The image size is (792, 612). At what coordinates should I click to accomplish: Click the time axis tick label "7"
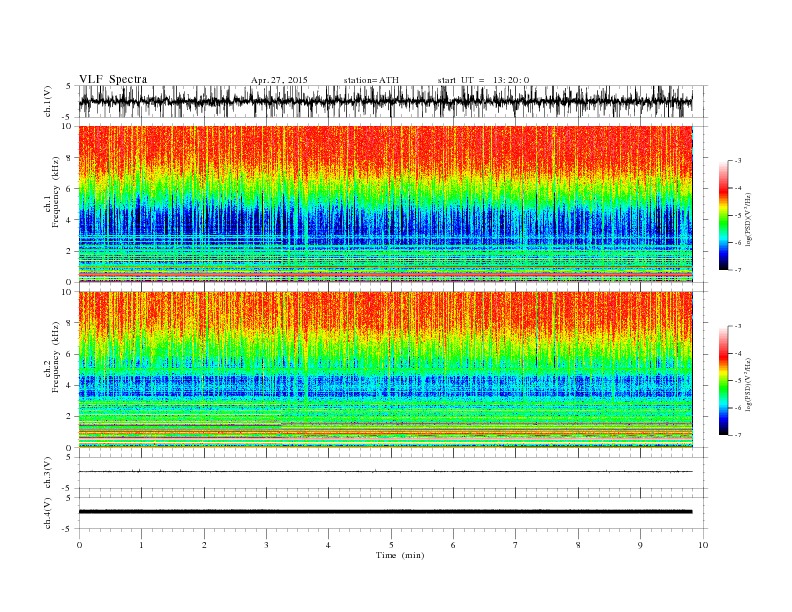[x=515, y=545]
